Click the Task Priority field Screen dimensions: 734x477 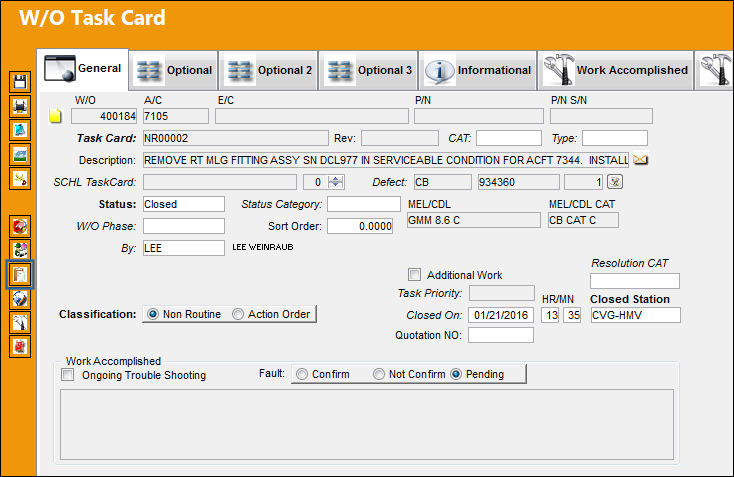coord(501,293)
